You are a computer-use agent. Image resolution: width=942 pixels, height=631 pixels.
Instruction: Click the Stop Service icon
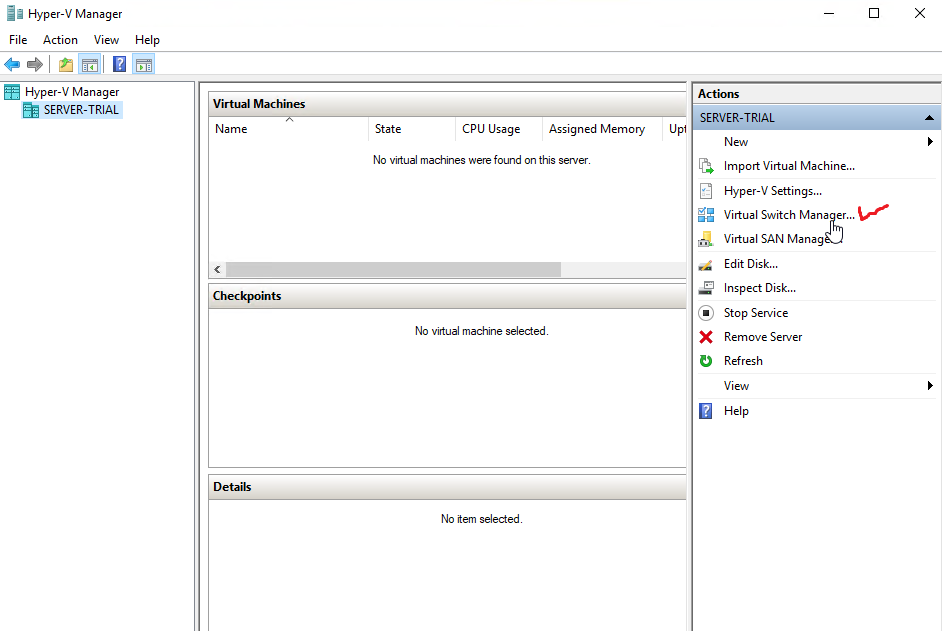[706, 312]
